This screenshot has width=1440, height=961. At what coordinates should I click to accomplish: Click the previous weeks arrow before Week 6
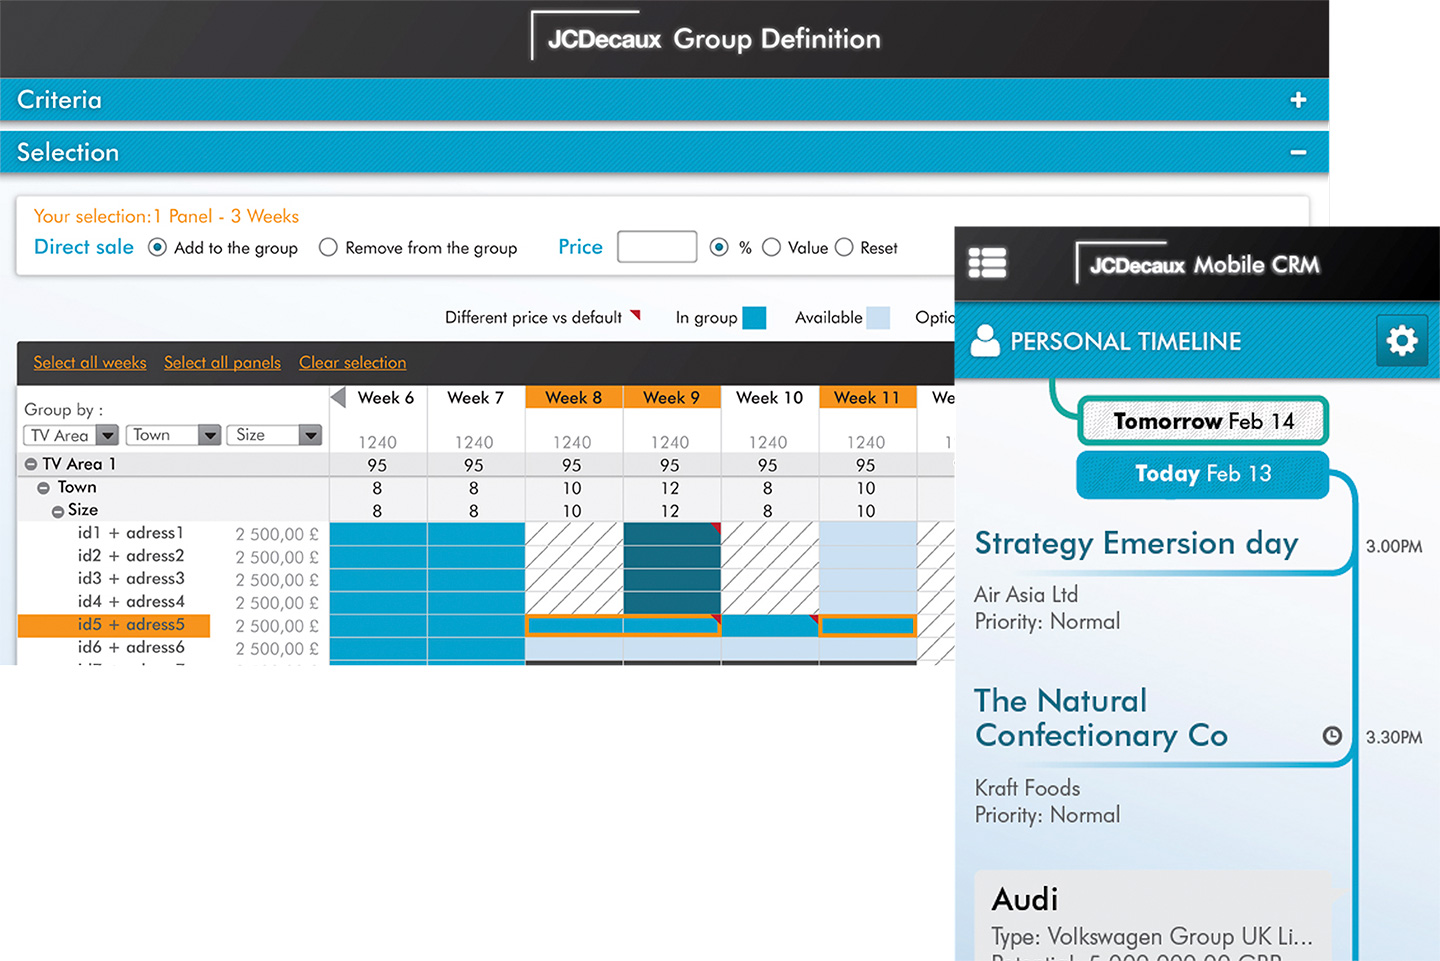[x=338, y=397]
